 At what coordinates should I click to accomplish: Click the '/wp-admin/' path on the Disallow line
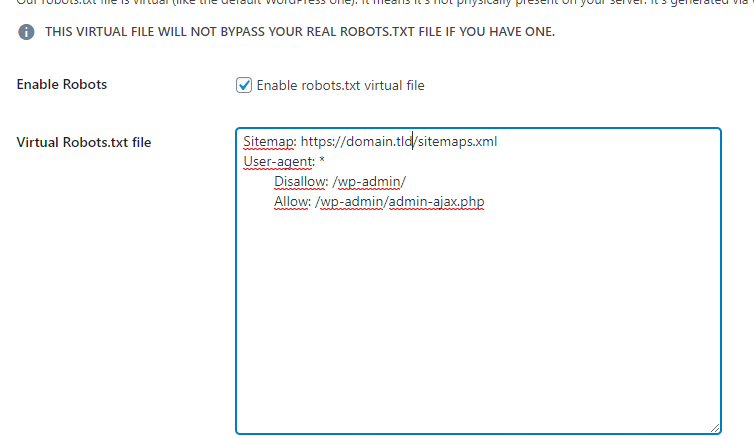click(x=369, y=182)
